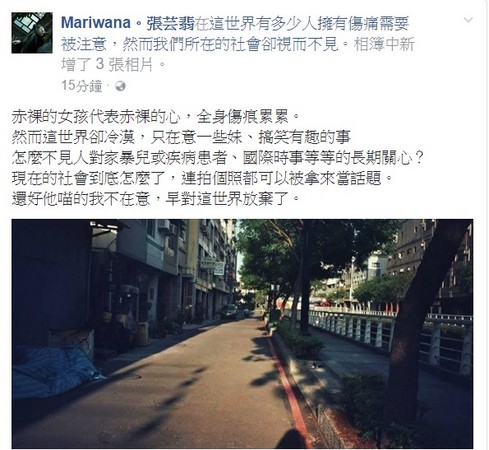
Task: Click the blue tarp bundle in photo
Action: (55, 371)
